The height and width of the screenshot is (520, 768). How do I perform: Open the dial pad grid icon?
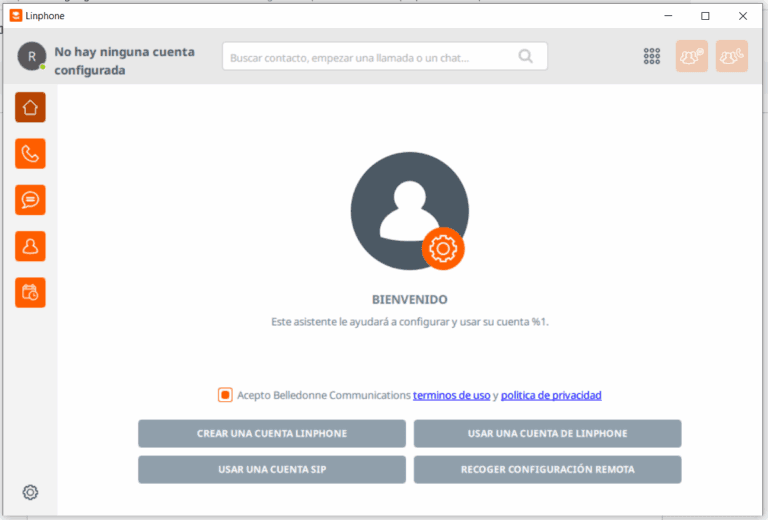point(652,56)
